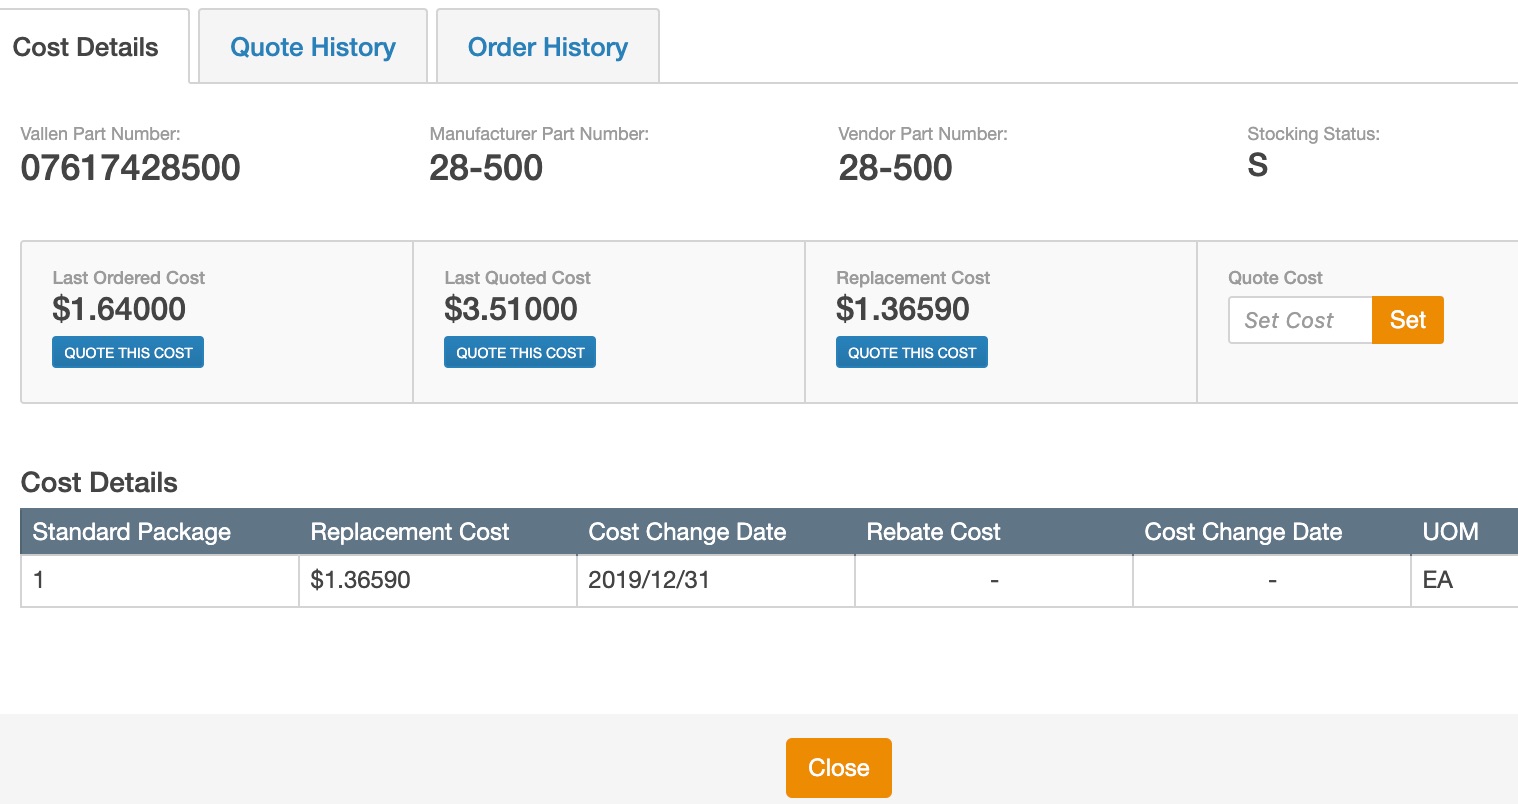Open the Order History tab
1518x804 pixels.
coord(547,47)
